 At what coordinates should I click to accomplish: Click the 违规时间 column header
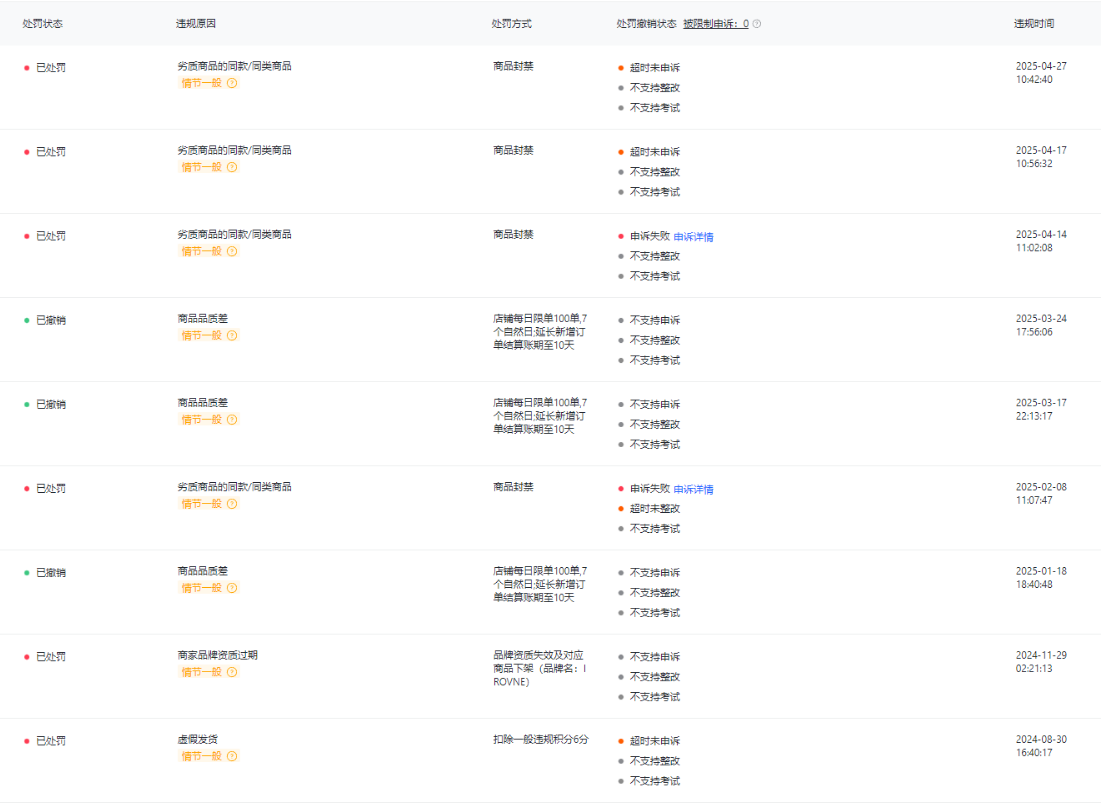[1033, 24]
